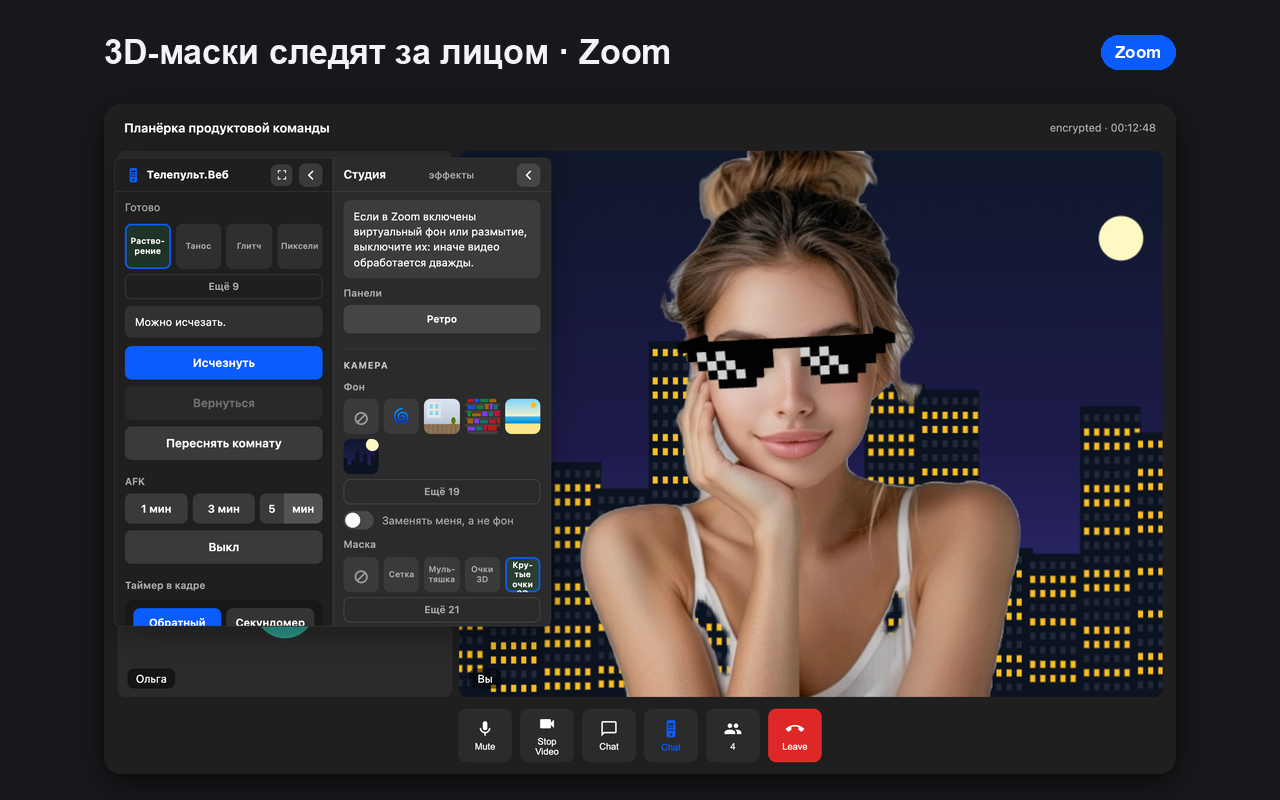Select the Мультяшка mask

pos(442,575)
